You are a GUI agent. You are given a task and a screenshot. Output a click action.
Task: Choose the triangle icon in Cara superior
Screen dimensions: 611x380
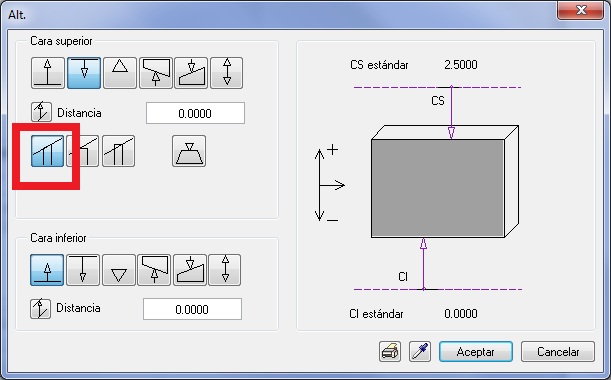pos(120,73)
